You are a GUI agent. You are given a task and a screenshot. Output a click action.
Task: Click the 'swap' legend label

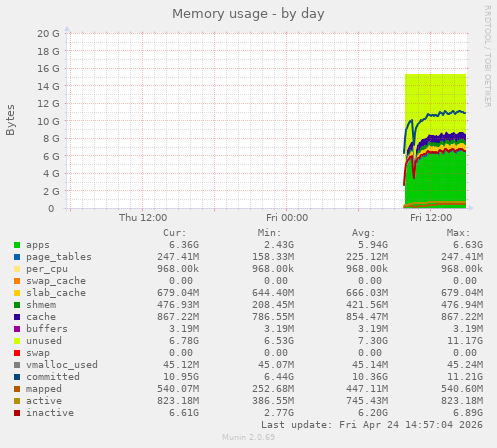38,353
